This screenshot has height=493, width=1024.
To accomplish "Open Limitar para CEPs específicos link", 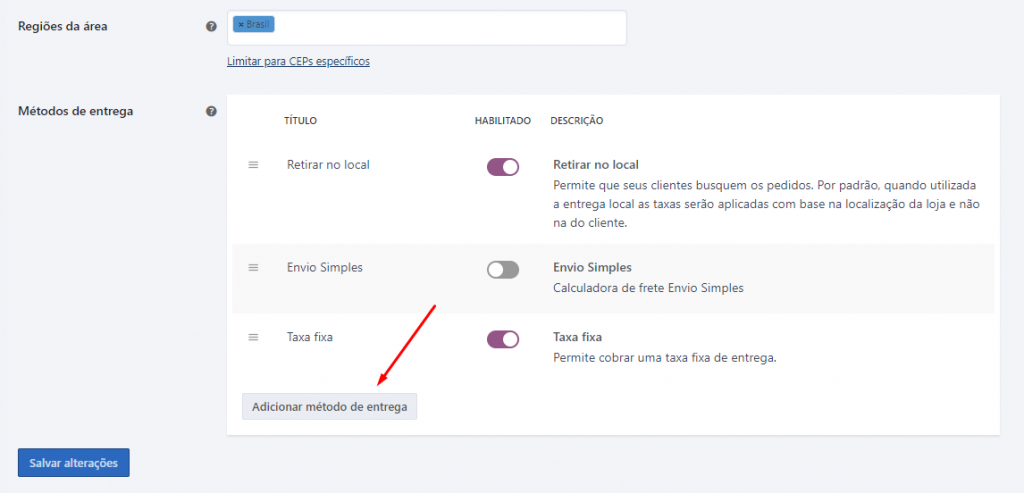I will coord(298,61).
